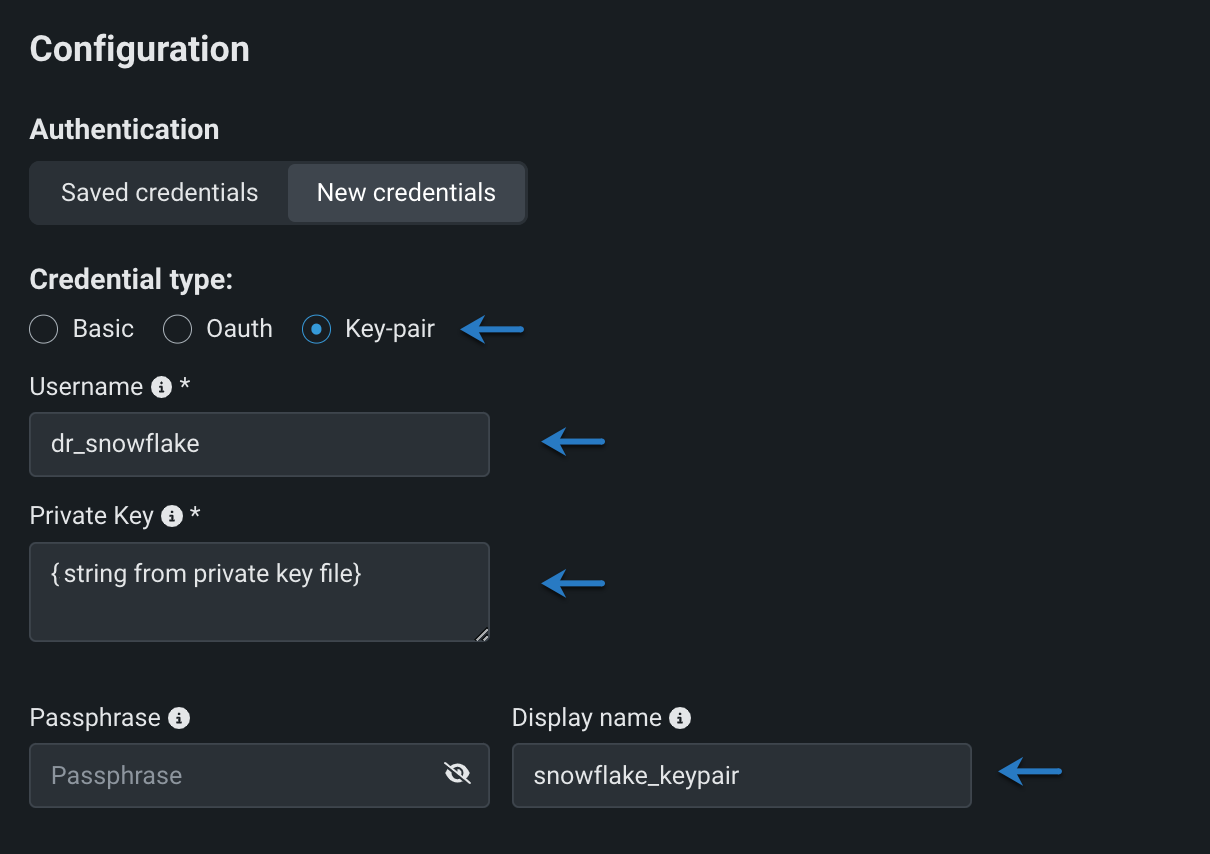1210x854 pixels.
Task: Toggle passphrase visibility eye icon
Action: 457,774
